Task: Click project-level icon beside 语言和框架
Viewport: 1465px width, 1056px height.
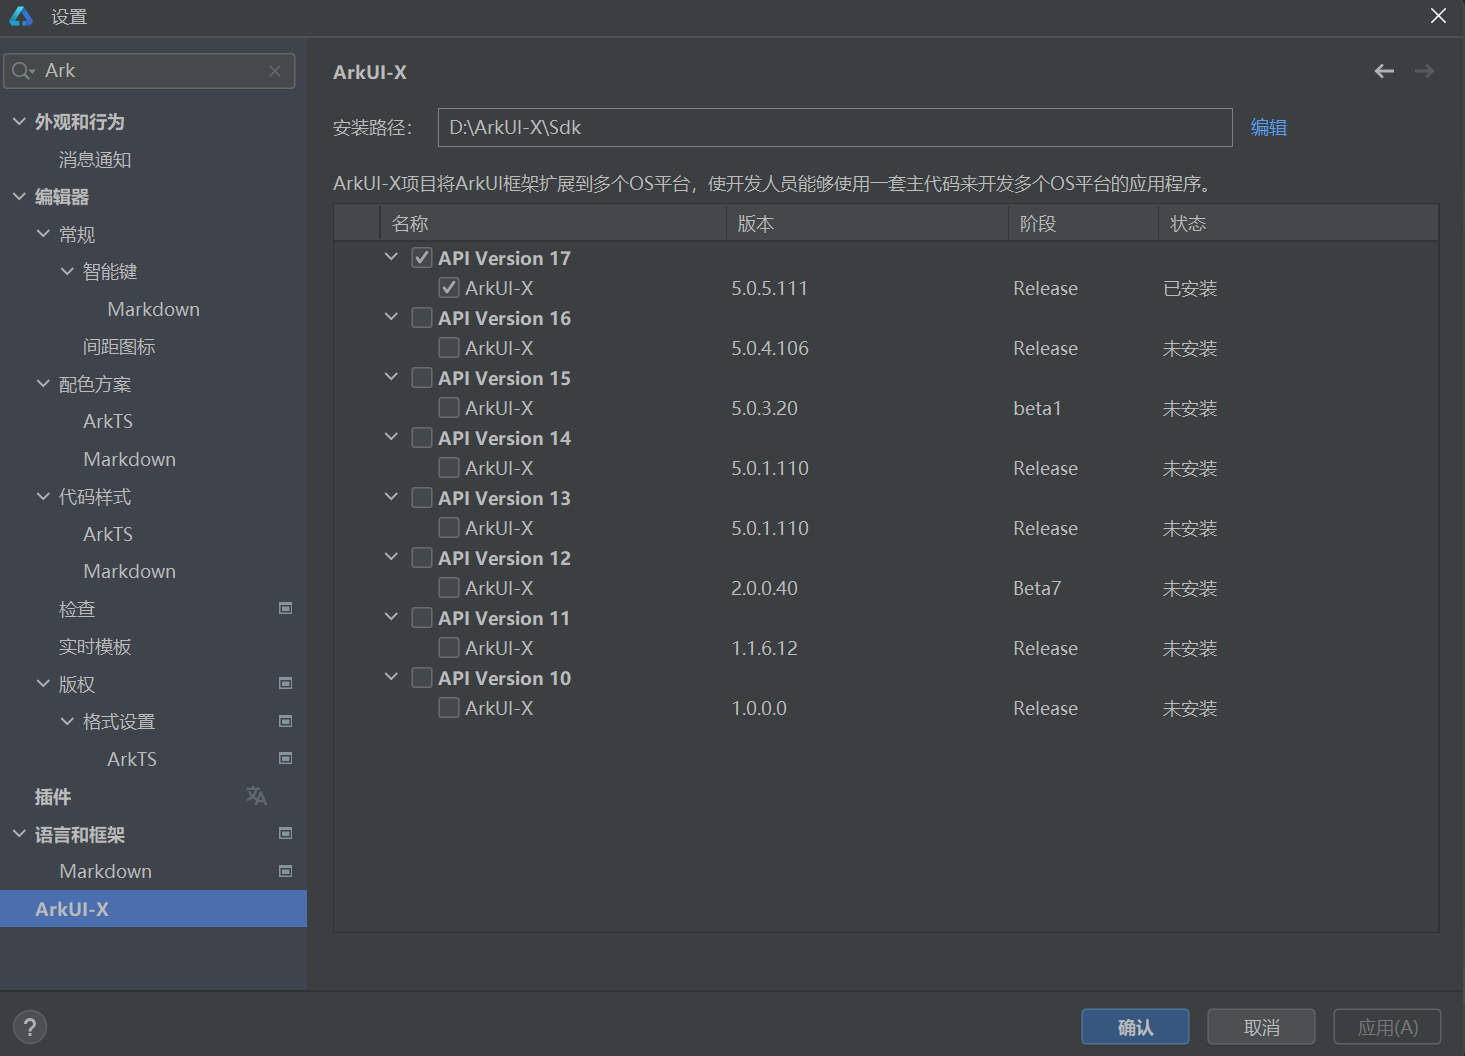Action: [285, 833]
